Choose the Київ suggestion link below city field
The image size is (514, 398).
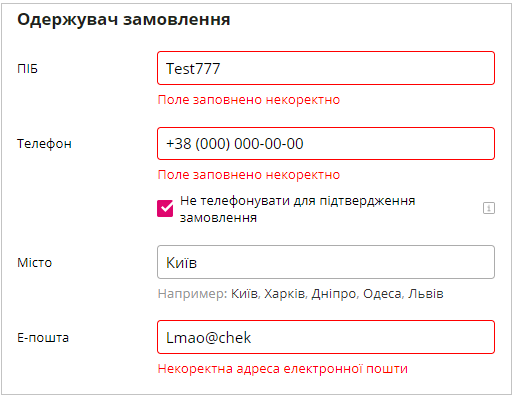click(x=244, y=294)
